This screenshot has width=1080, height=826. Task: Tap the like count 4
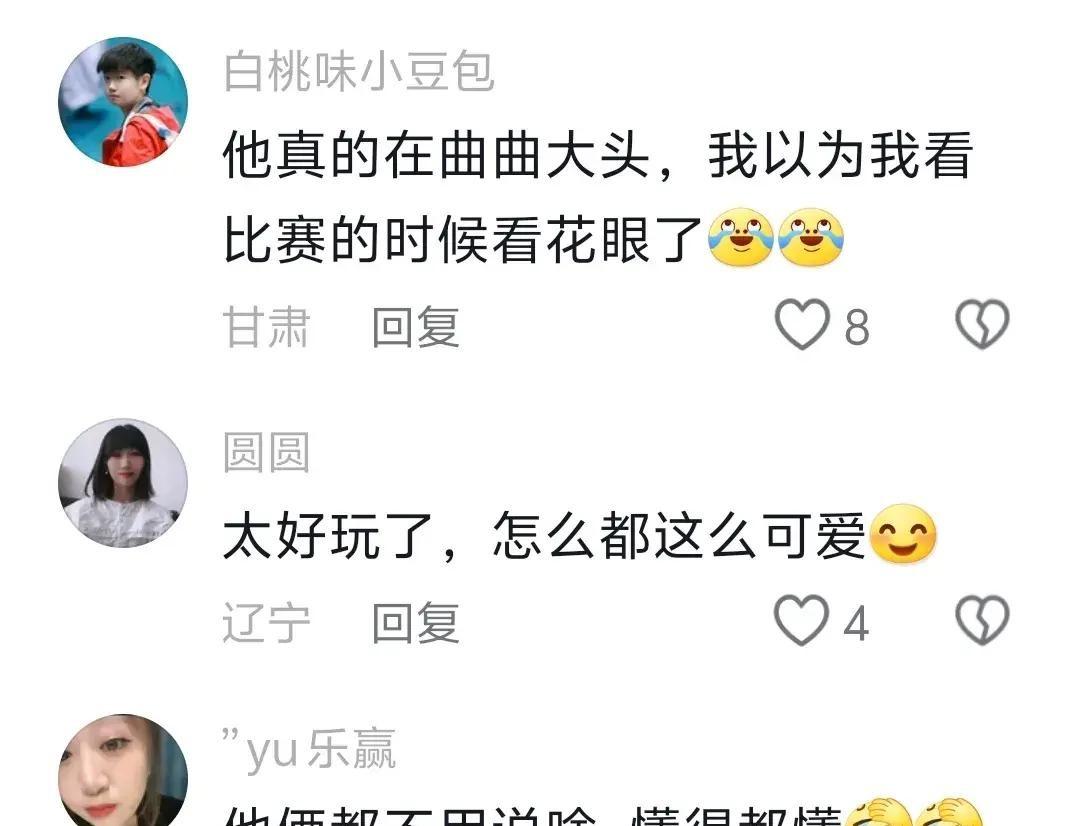pos(856,624)
